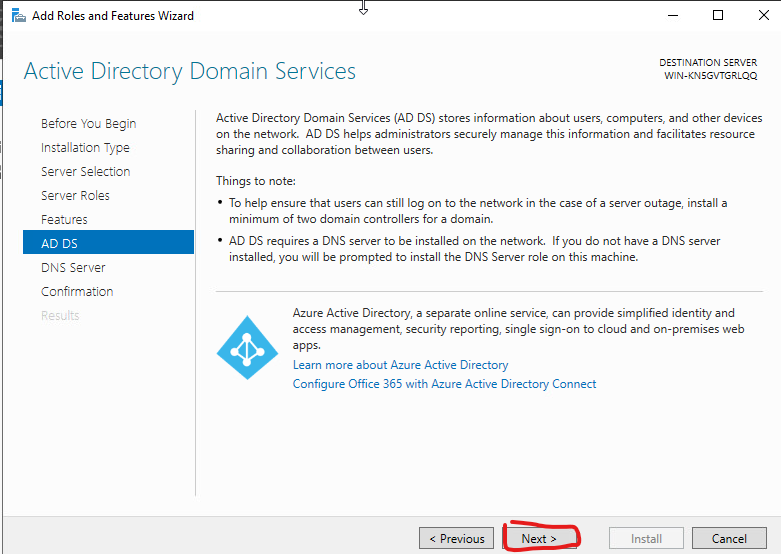Close the Add Roles and Features Wizard

pos(763,15)
